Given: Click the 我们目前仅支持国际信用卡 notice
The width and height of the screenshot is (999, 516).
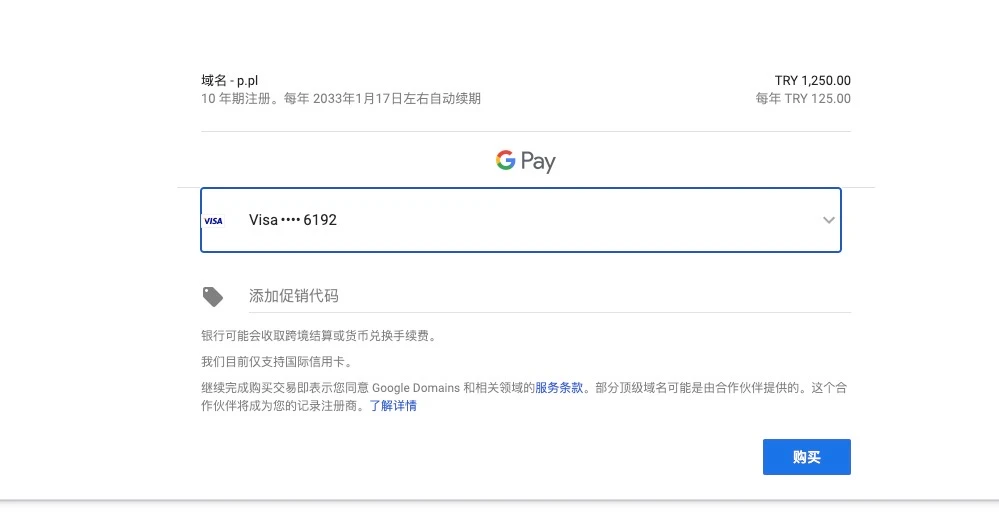Looking at the screenshot, I should point(276,362).
